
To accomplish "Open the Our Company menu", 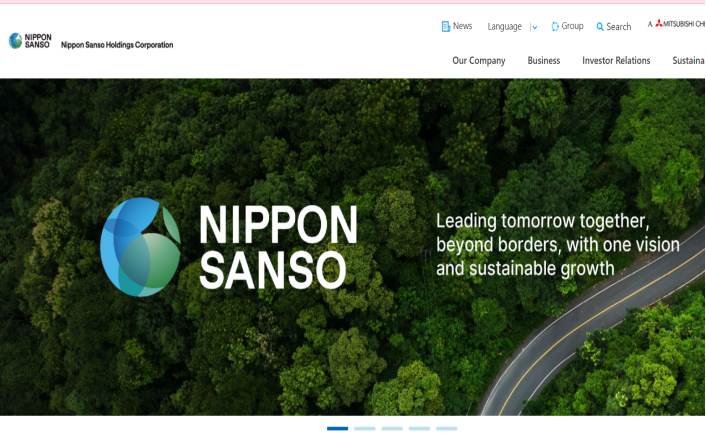I will tap(478, 61).
